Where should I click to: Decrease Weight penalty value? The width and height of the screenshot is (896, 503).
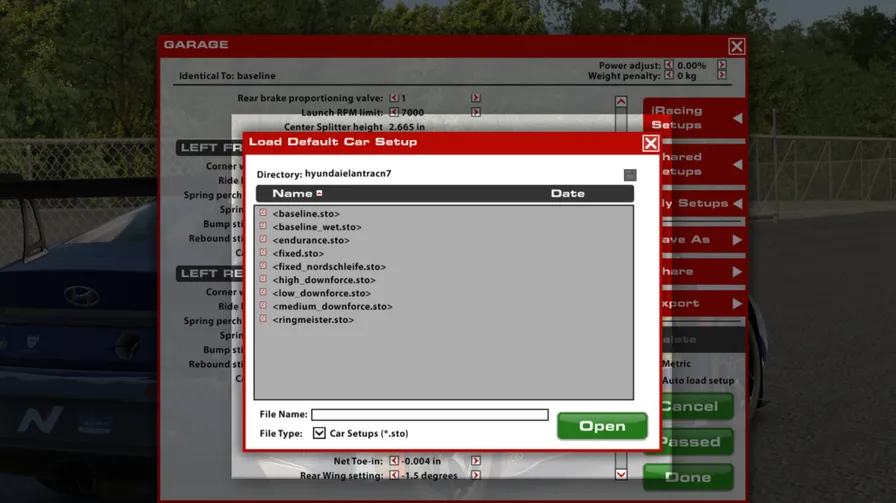coord(669,75)
